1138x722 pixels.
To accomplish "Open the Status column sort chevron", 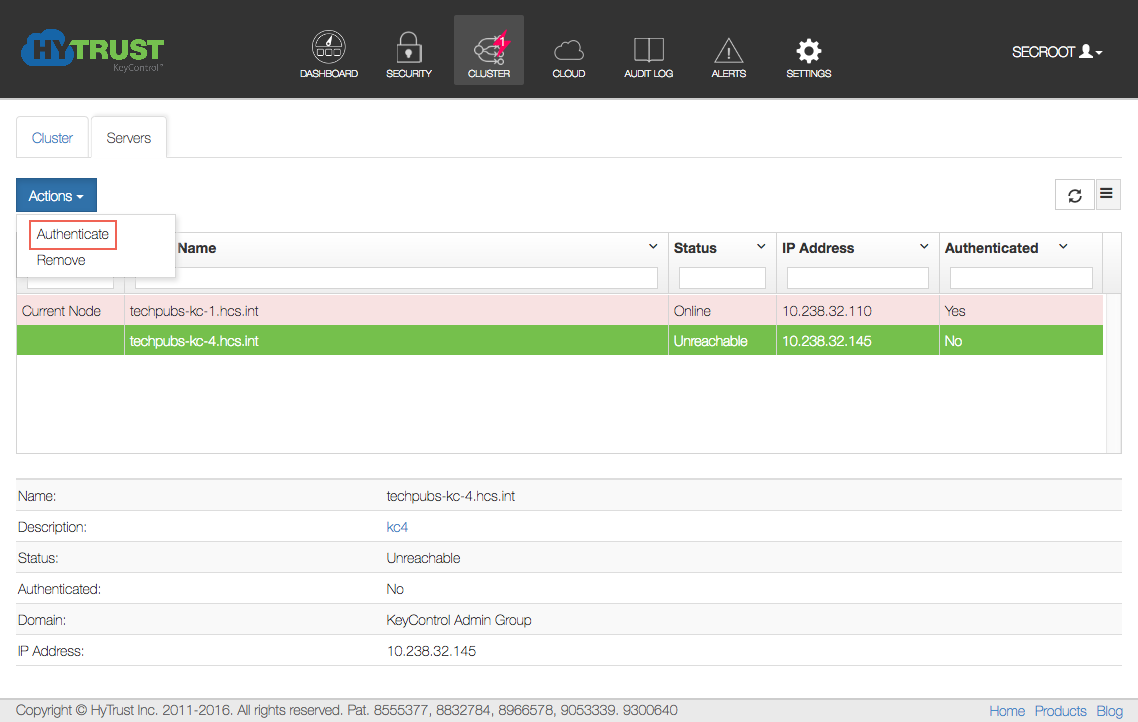I will tap(761, 247).
